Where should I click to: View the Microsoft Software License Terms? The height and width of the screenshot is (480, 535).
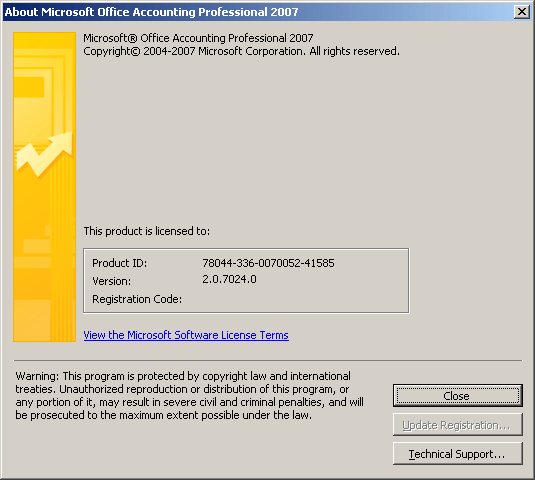click(186, 335)
